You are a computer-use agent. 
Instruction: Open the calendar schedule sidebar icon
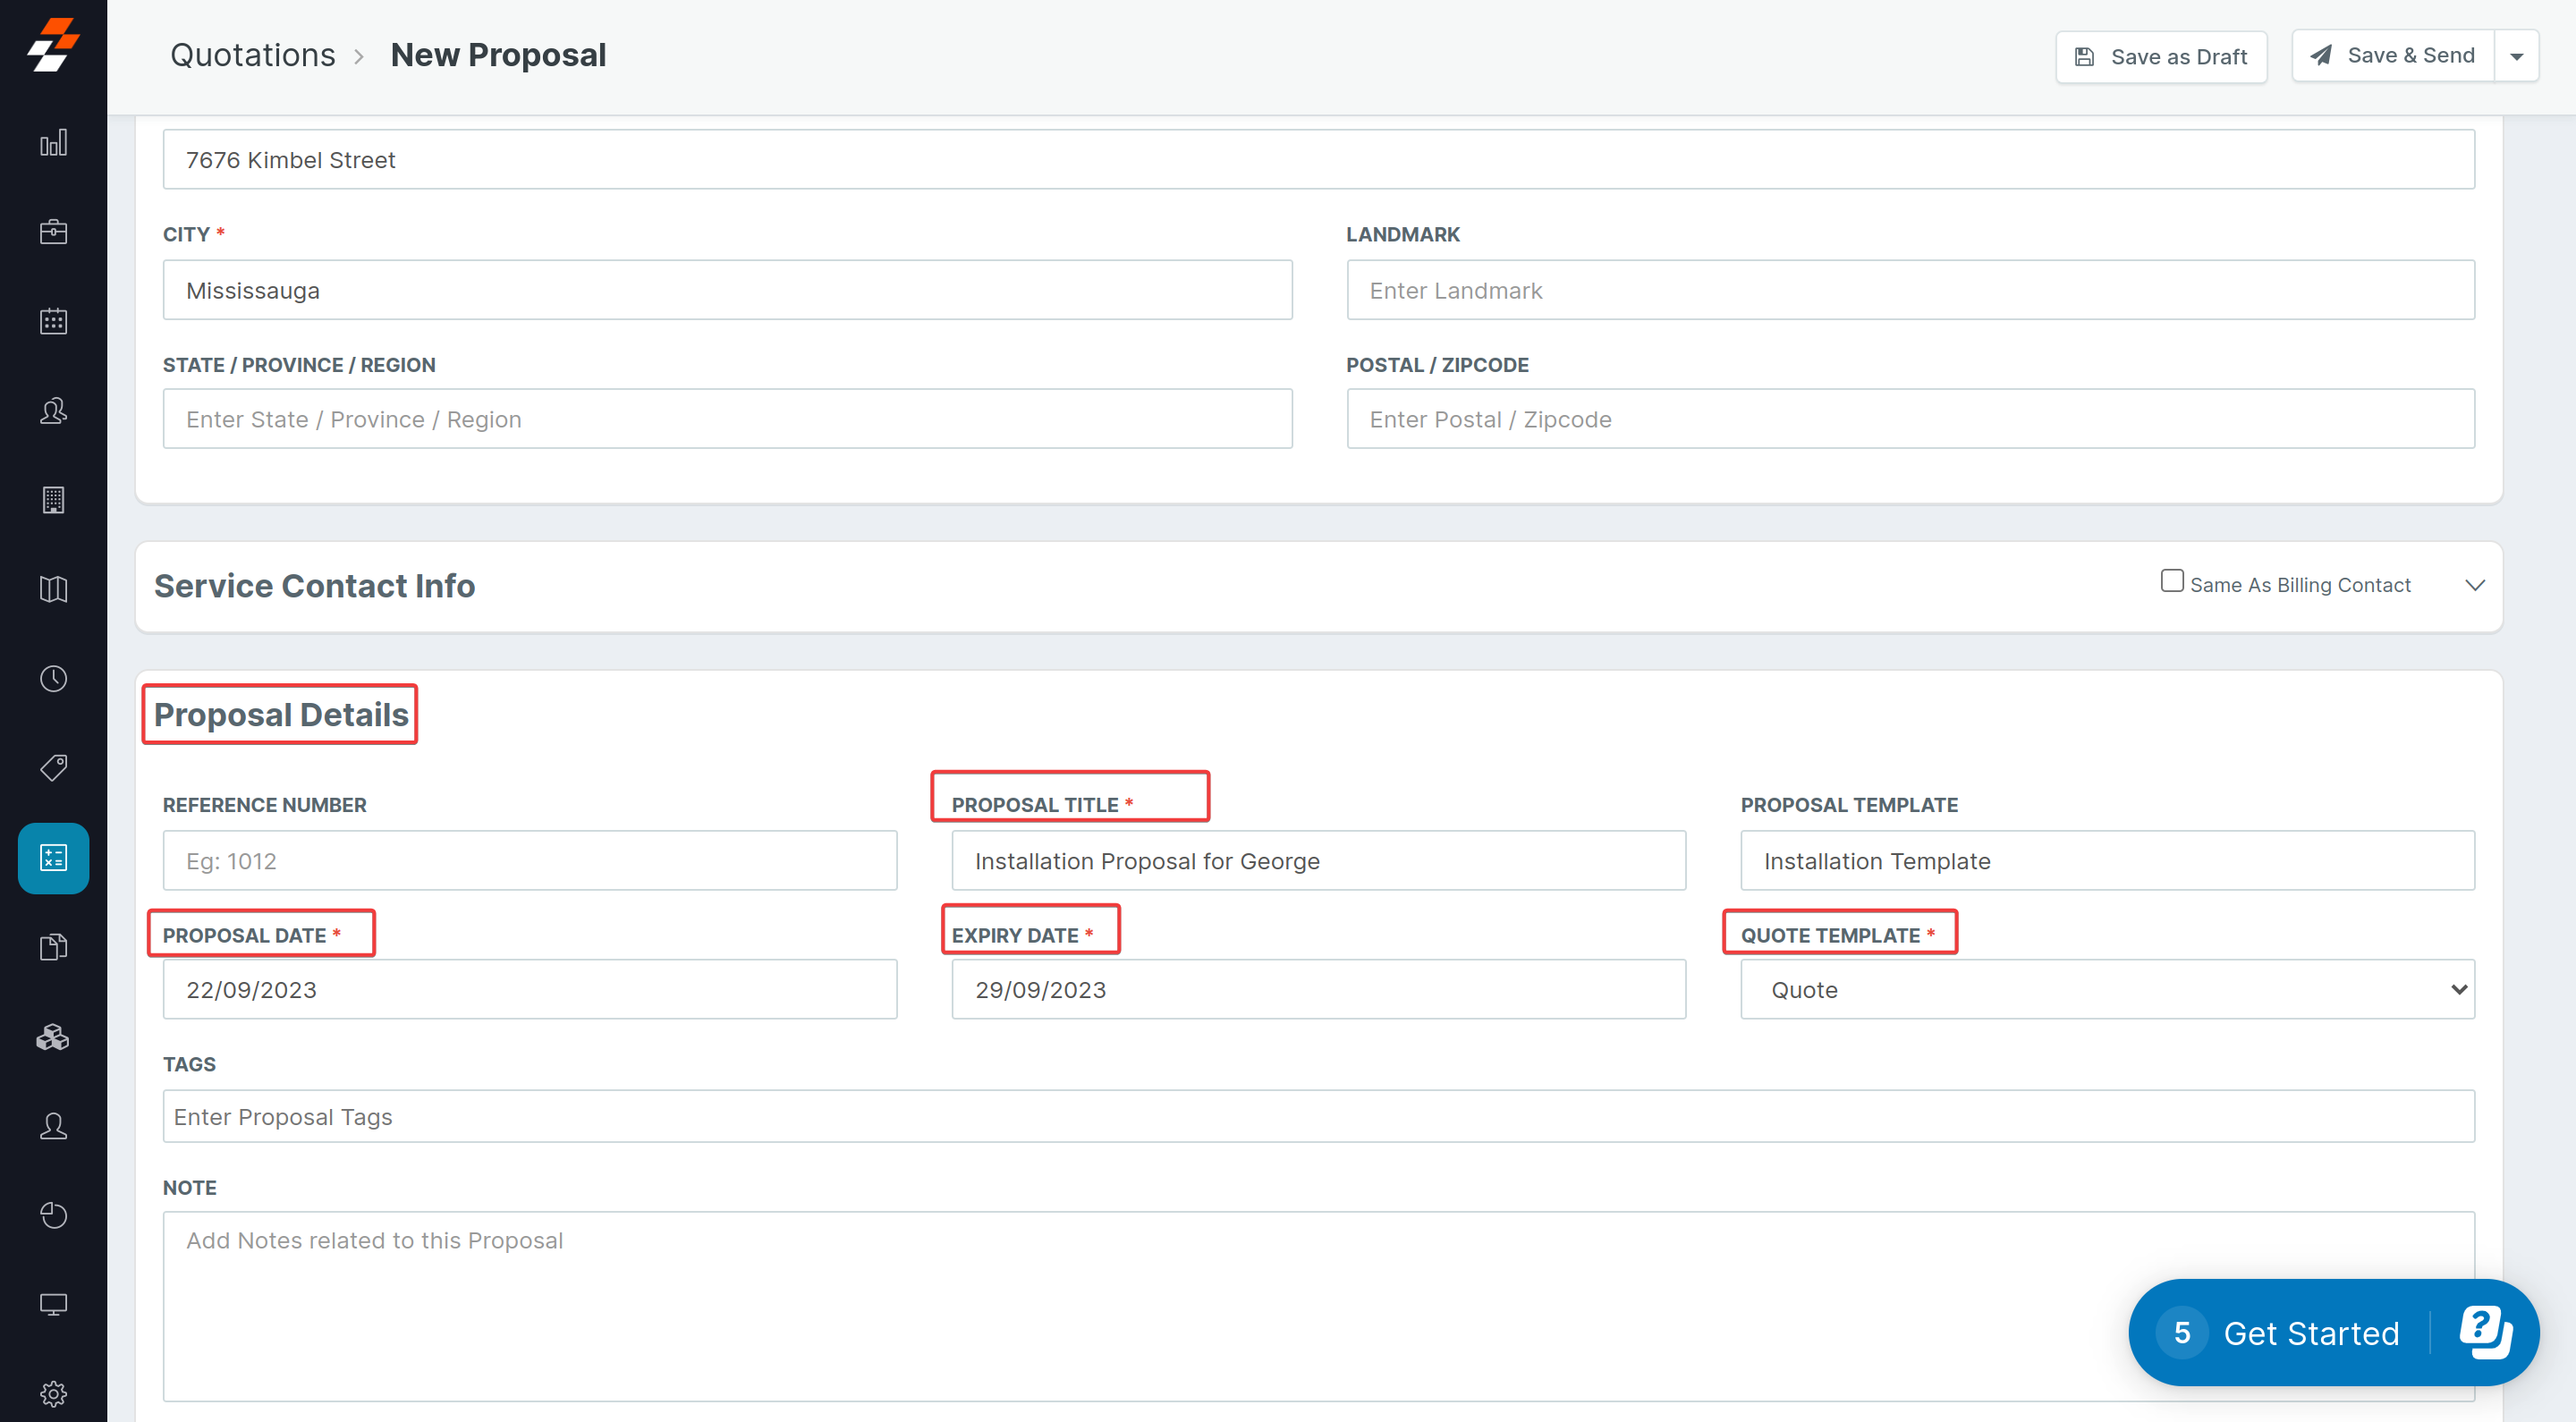[53, 321]
